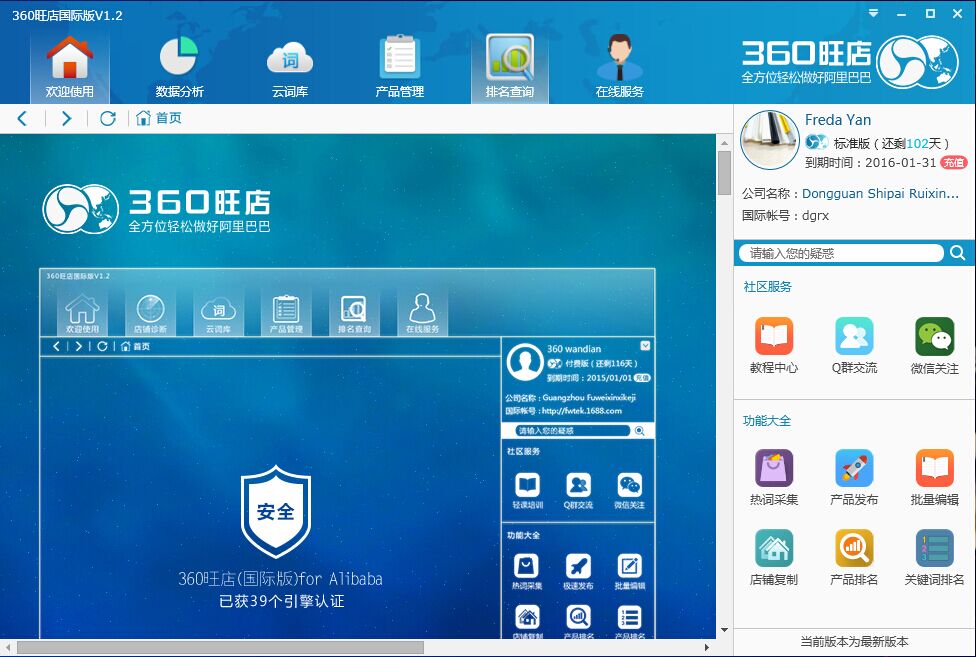
Task: Click the 请输入您的疑惑 search field
Action: (x=841, y=253)
